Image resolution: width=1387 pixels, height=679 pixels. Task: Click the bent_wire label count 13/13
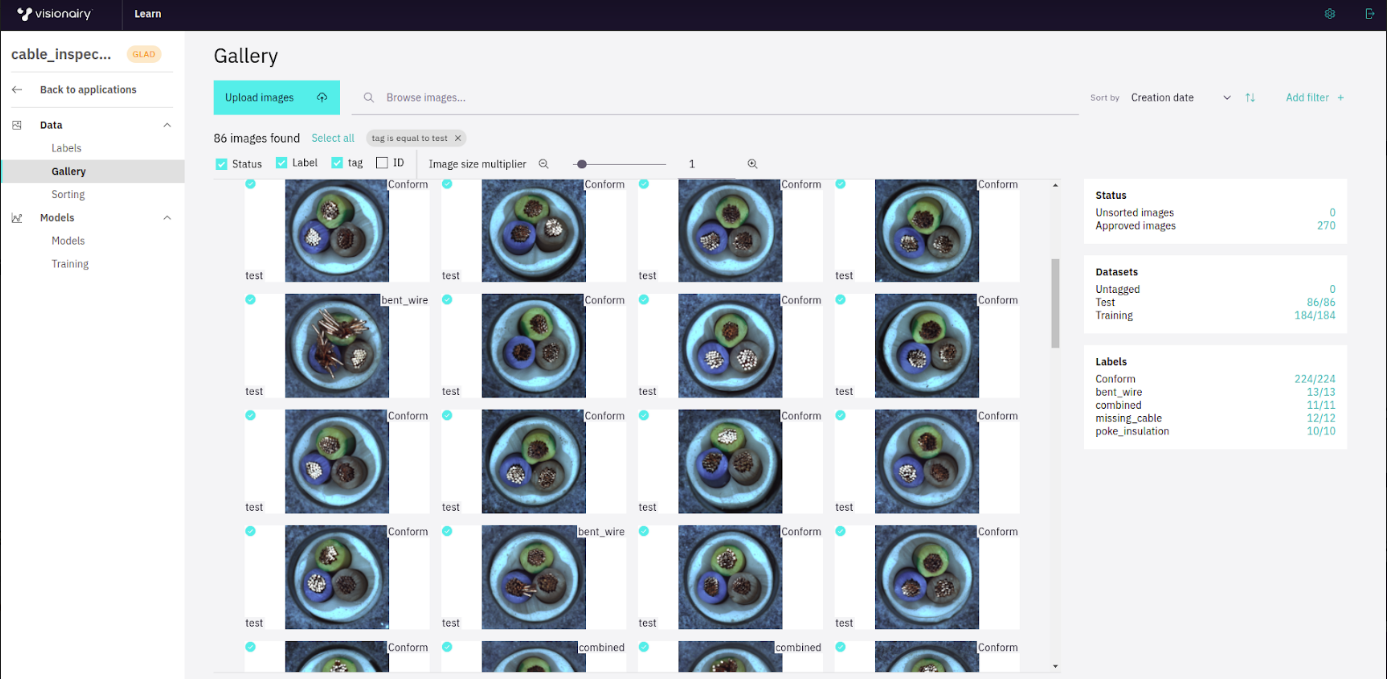click(x=1321, y=392)
